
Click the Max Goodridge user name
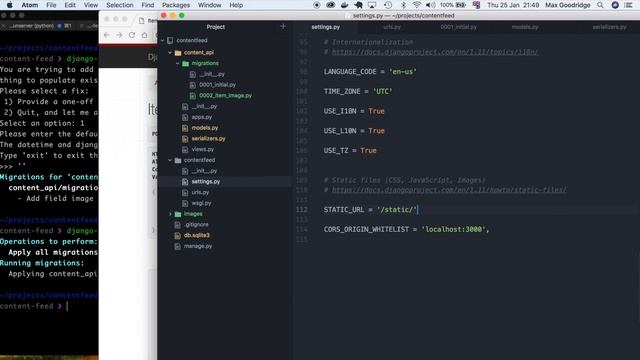click(567, 5)
